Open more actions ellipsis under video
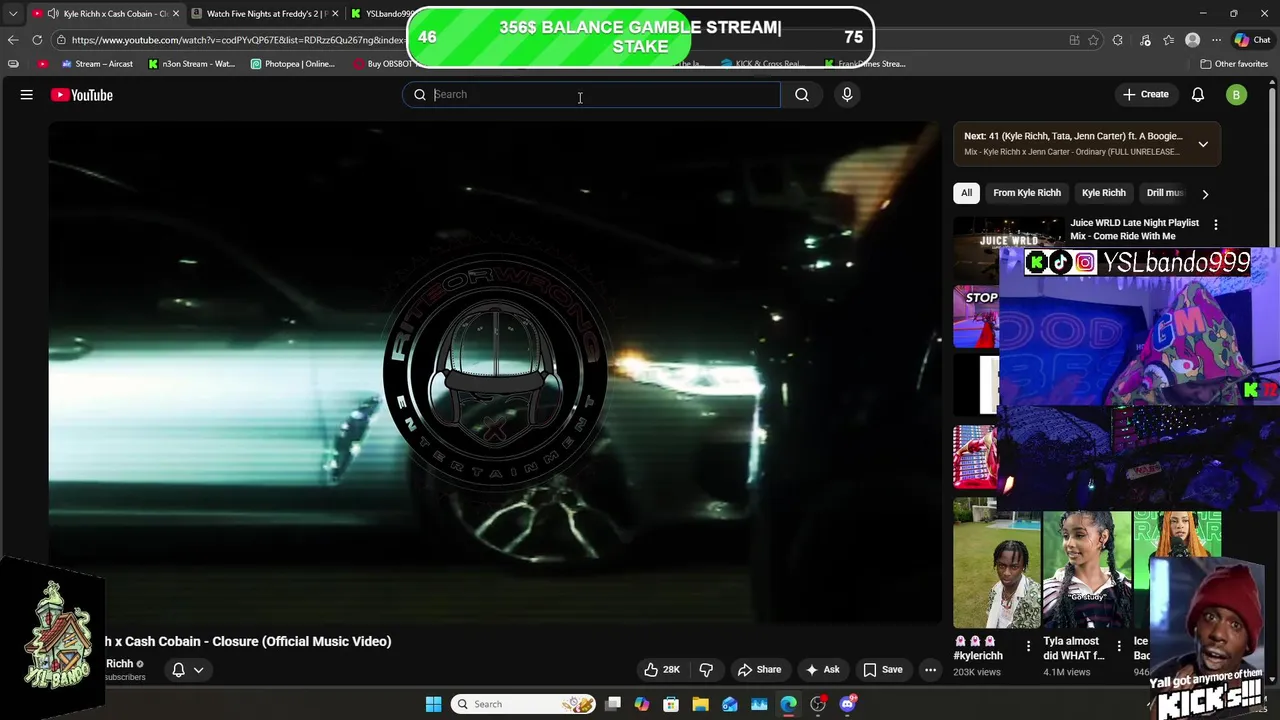This screenshot has width=1280, height=720. pyautogui.click(x=930, y=670)
